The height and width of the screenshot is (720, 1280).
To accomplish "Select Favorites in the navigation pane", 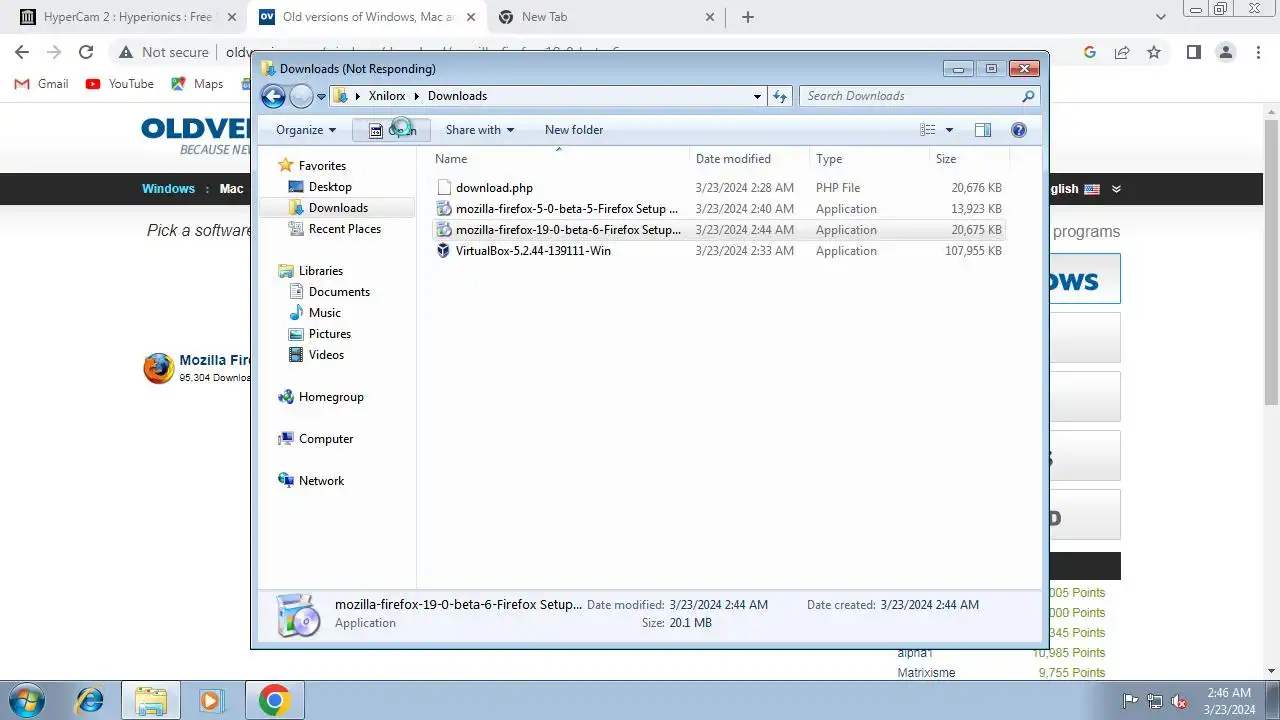I will pos(321,166).
